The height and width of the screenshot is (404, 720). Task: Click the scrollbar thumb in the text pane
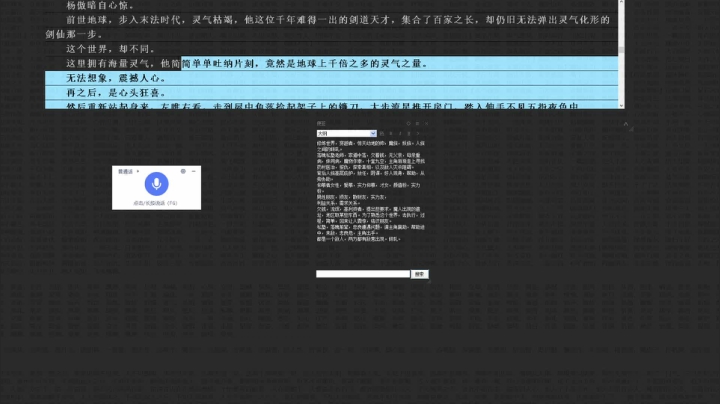[x=621, y=50]
